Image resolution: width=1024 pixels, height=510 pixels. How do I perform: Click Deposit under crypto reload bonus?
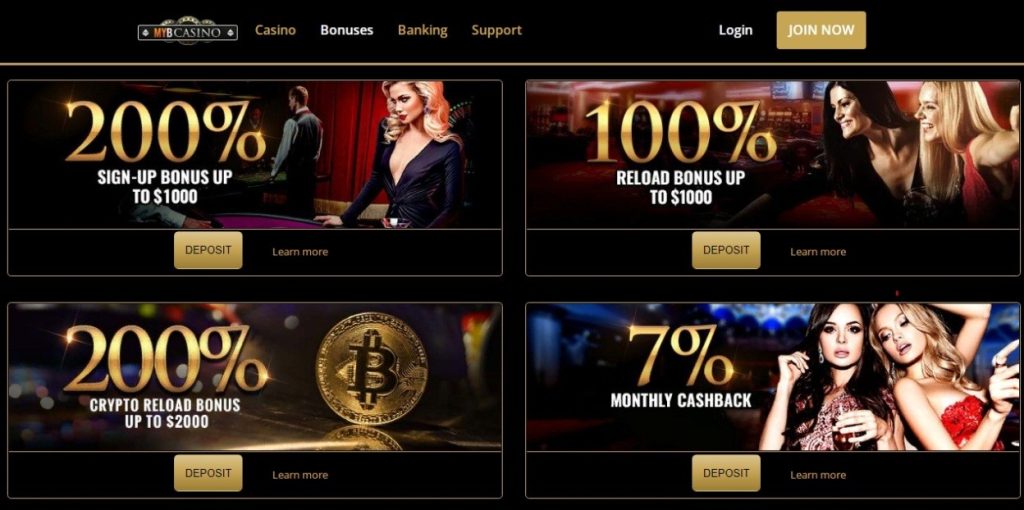point(208,473)
